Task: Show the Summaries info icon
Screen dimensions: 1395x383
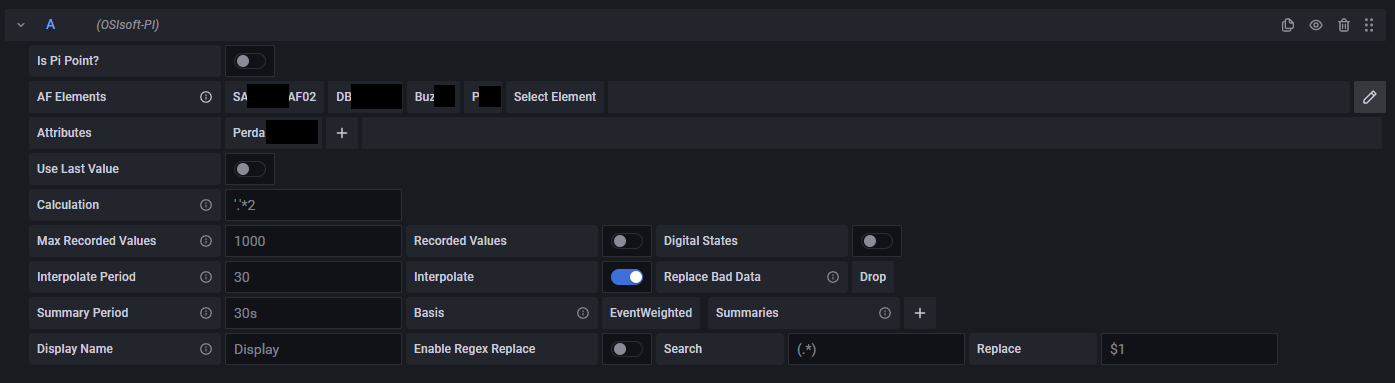Action: [x=885, y=313]
